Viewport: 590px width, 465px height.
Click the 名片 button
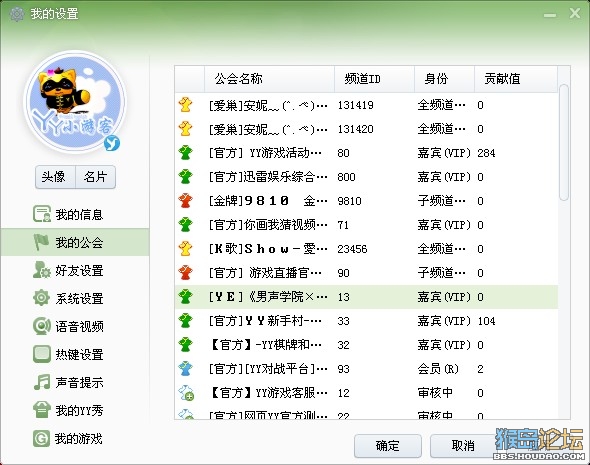pos(96,177)
